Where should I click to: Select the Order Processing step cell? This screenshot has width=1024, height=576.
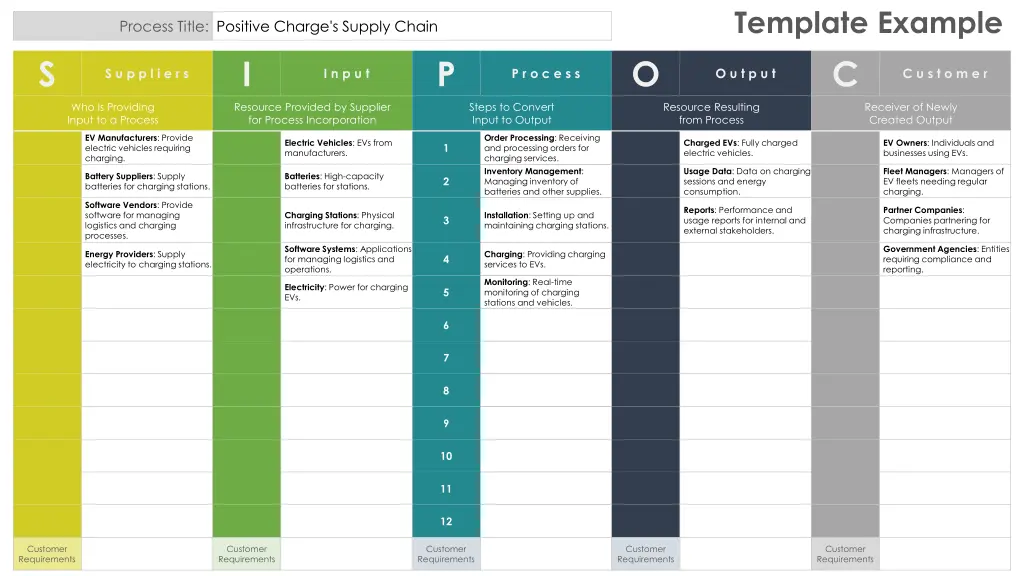pyautogui.click(x=546, y=148)
